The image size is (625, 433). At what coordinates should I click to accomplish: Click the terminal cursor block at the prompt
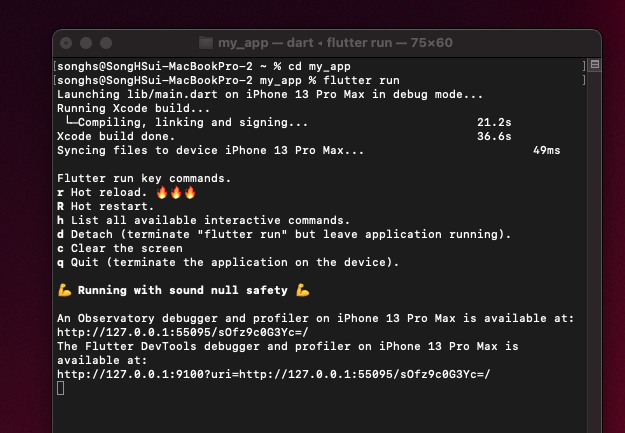[x=61, y=388]
